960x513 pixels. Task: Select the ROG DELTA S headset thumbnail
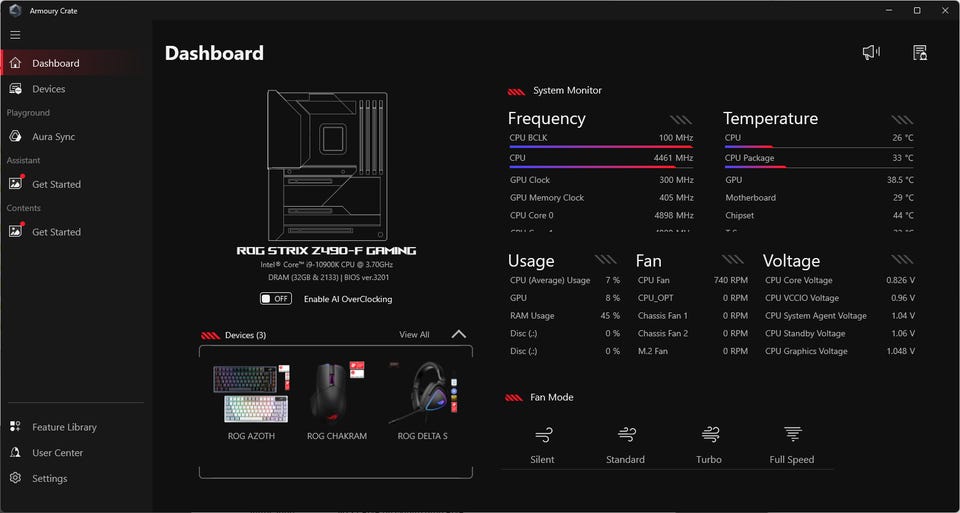click(422, 392)
